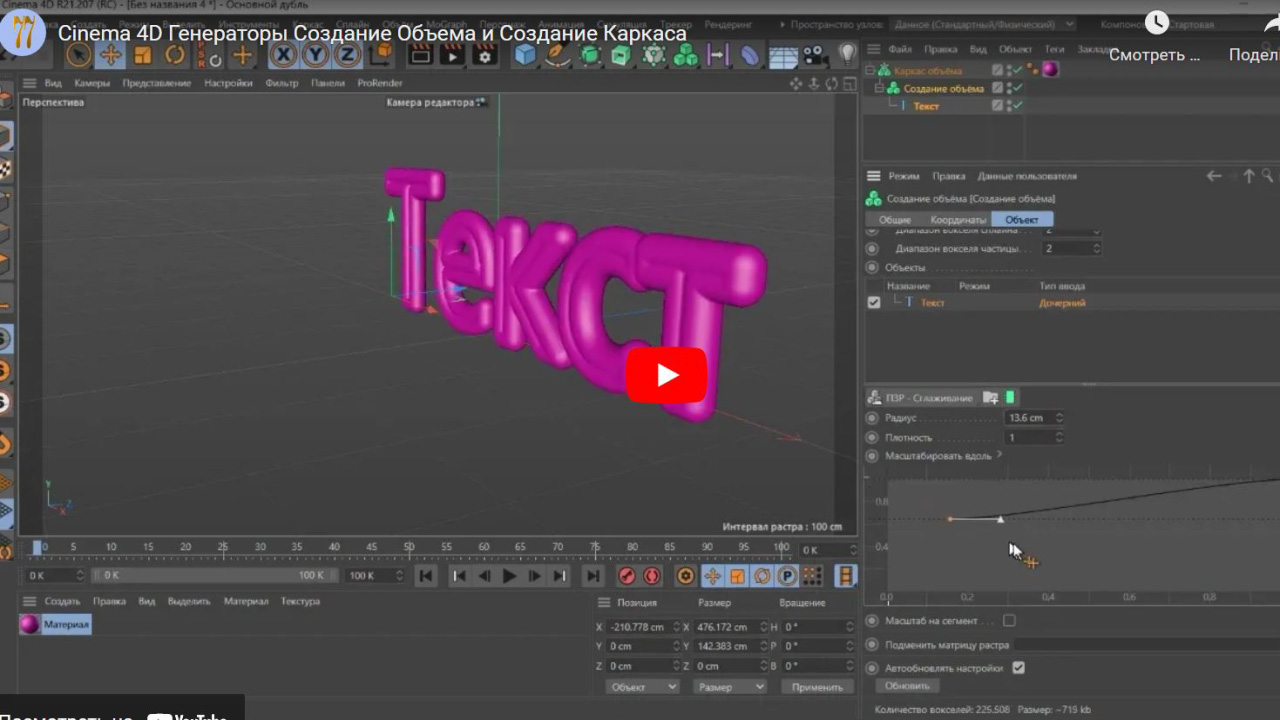
Task: Step Диапазон вокселя частицы value spinner
Action: click(x=1096, y=248)
